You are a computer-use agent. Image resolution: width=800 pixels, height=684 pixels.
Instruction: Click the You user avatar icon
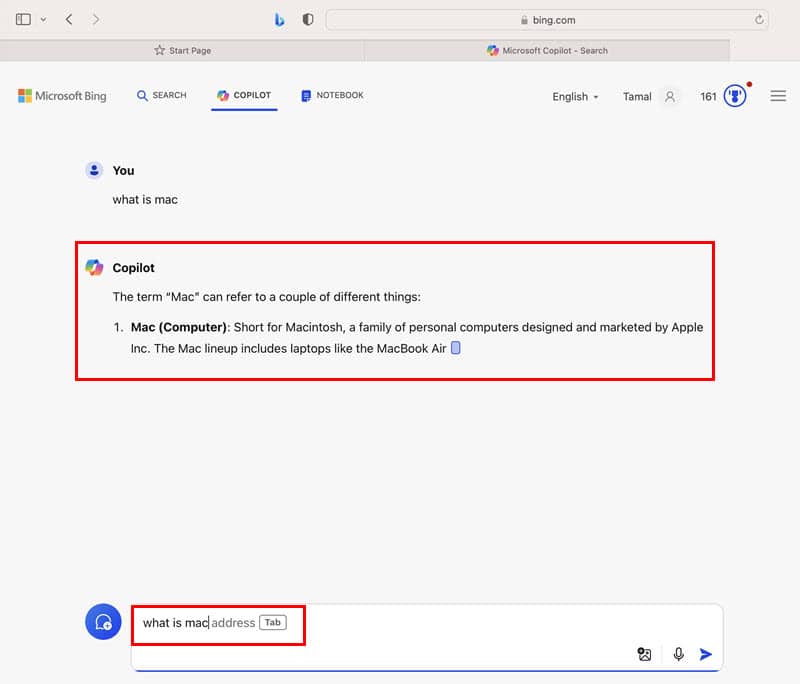tap(94, 170)
